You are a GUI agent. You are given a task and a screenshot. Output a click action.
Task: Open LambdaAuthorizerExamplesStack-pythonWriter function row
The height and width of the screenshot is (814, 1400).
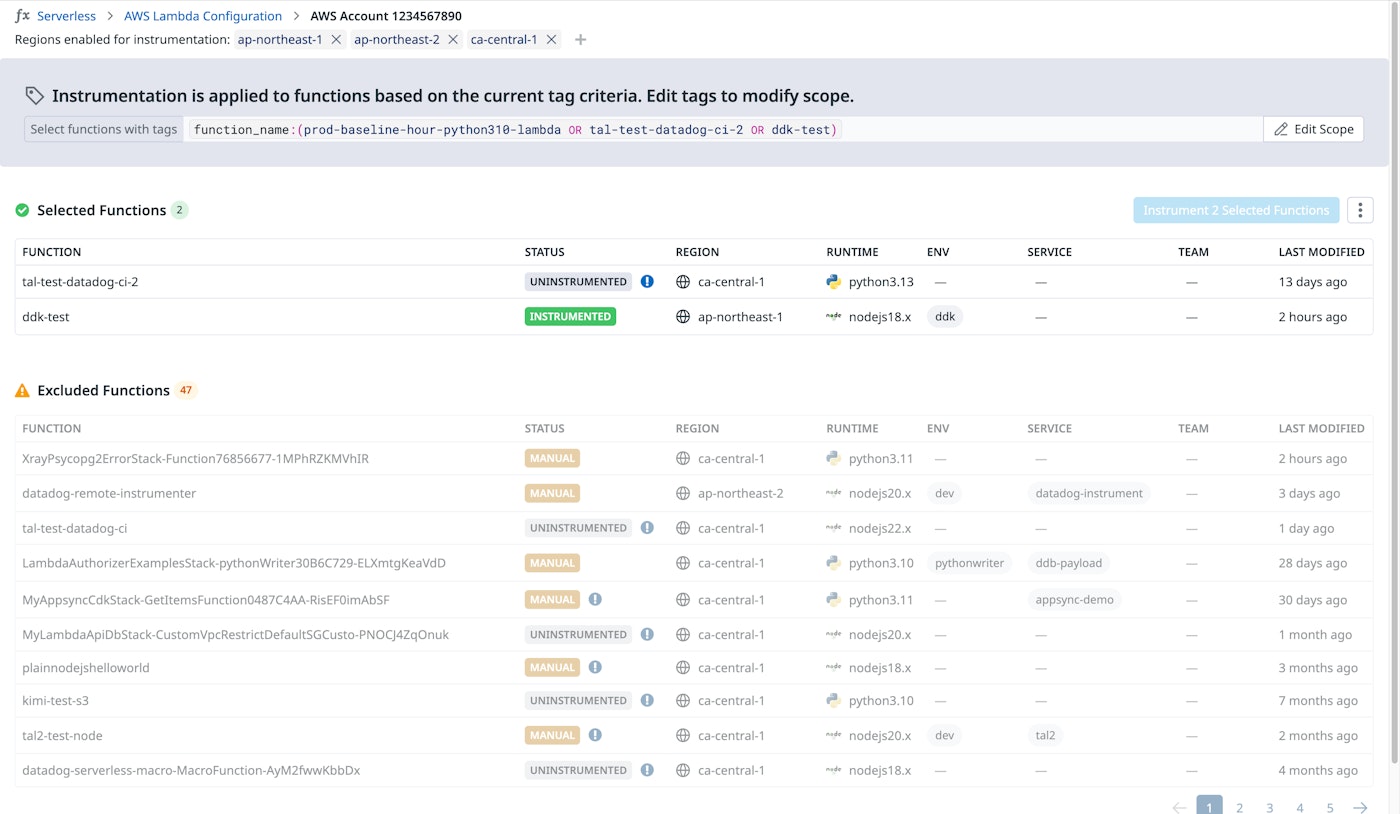pos(694,563)
